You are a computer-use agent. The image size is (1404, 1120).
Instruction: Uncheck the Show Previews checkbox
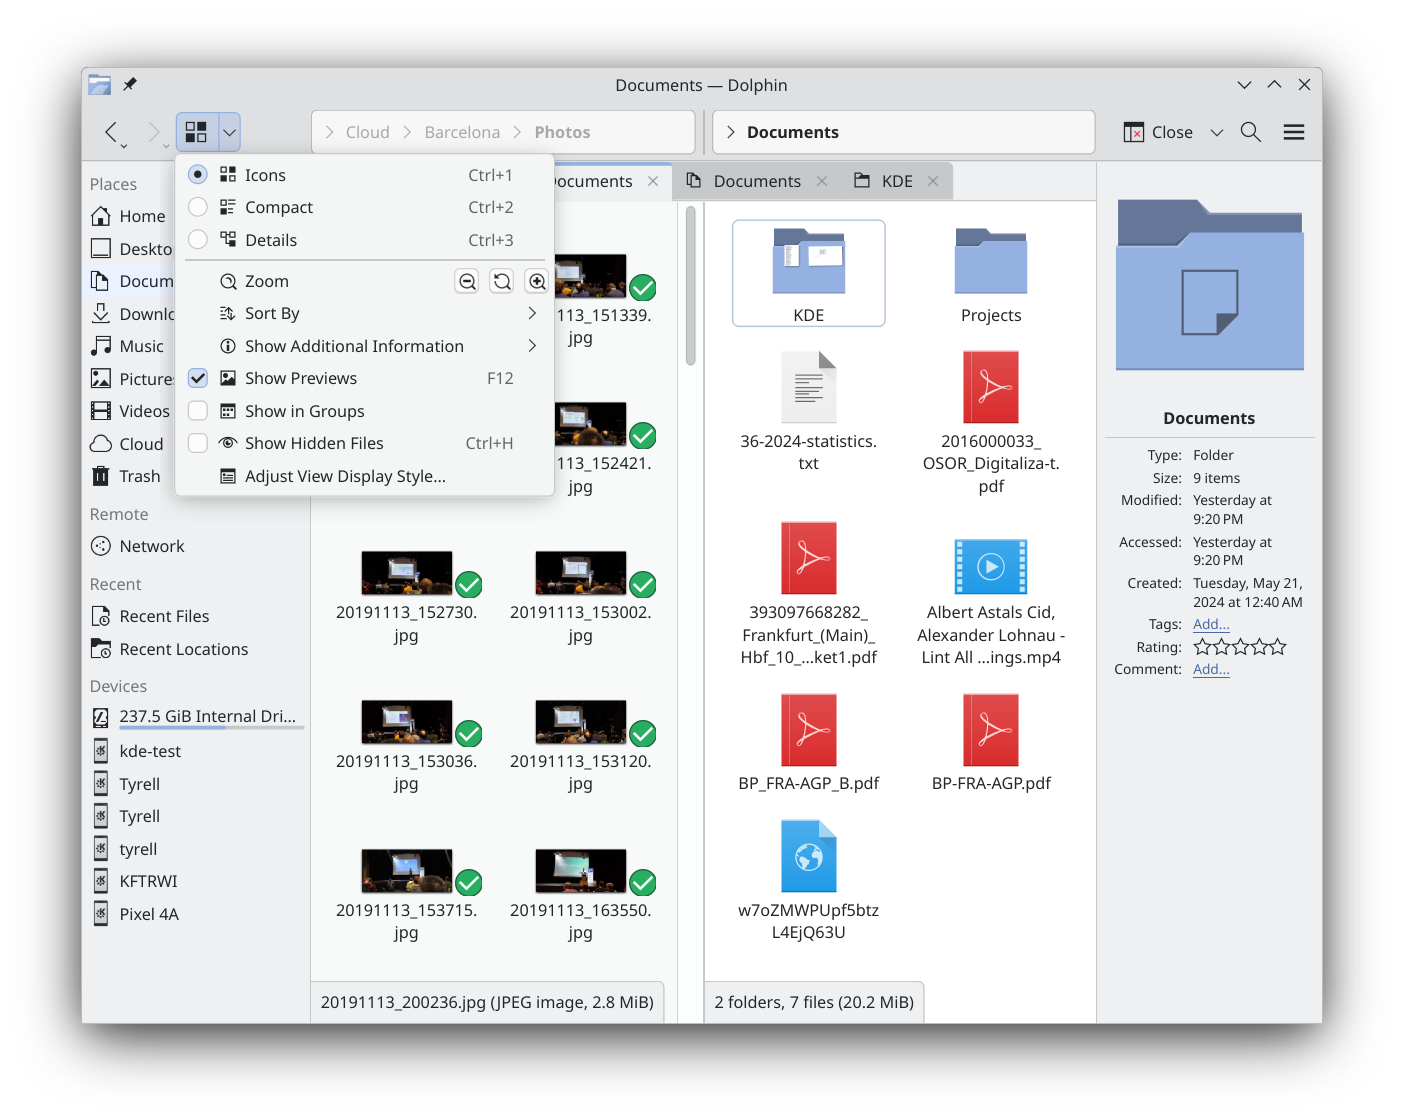coord(198,379)
